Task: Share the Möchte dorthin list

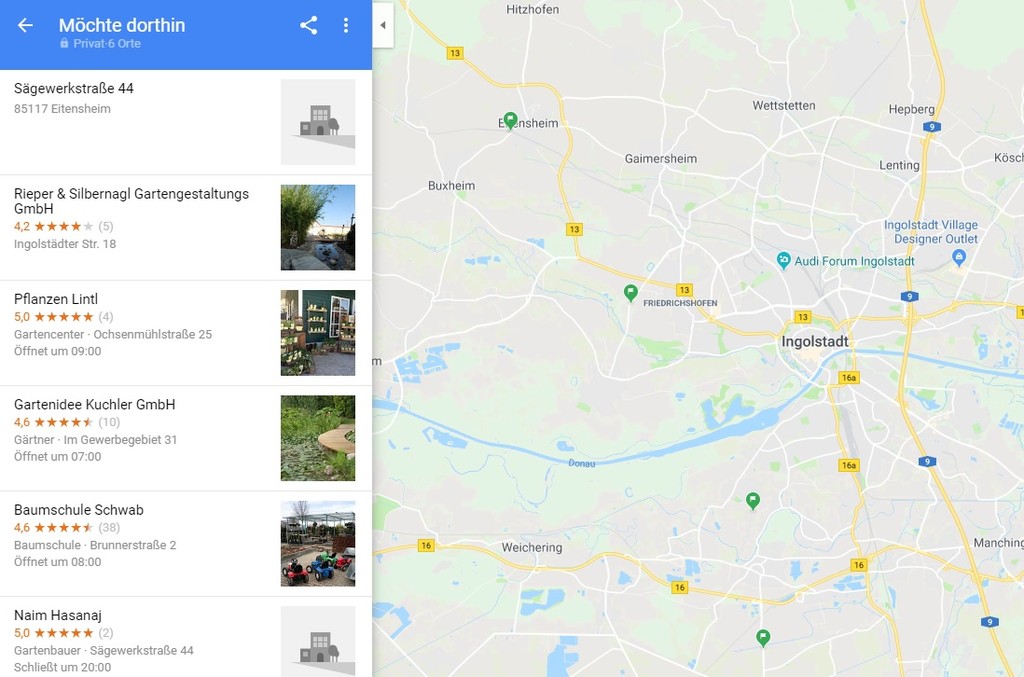Action: click(x=308, y=25)
